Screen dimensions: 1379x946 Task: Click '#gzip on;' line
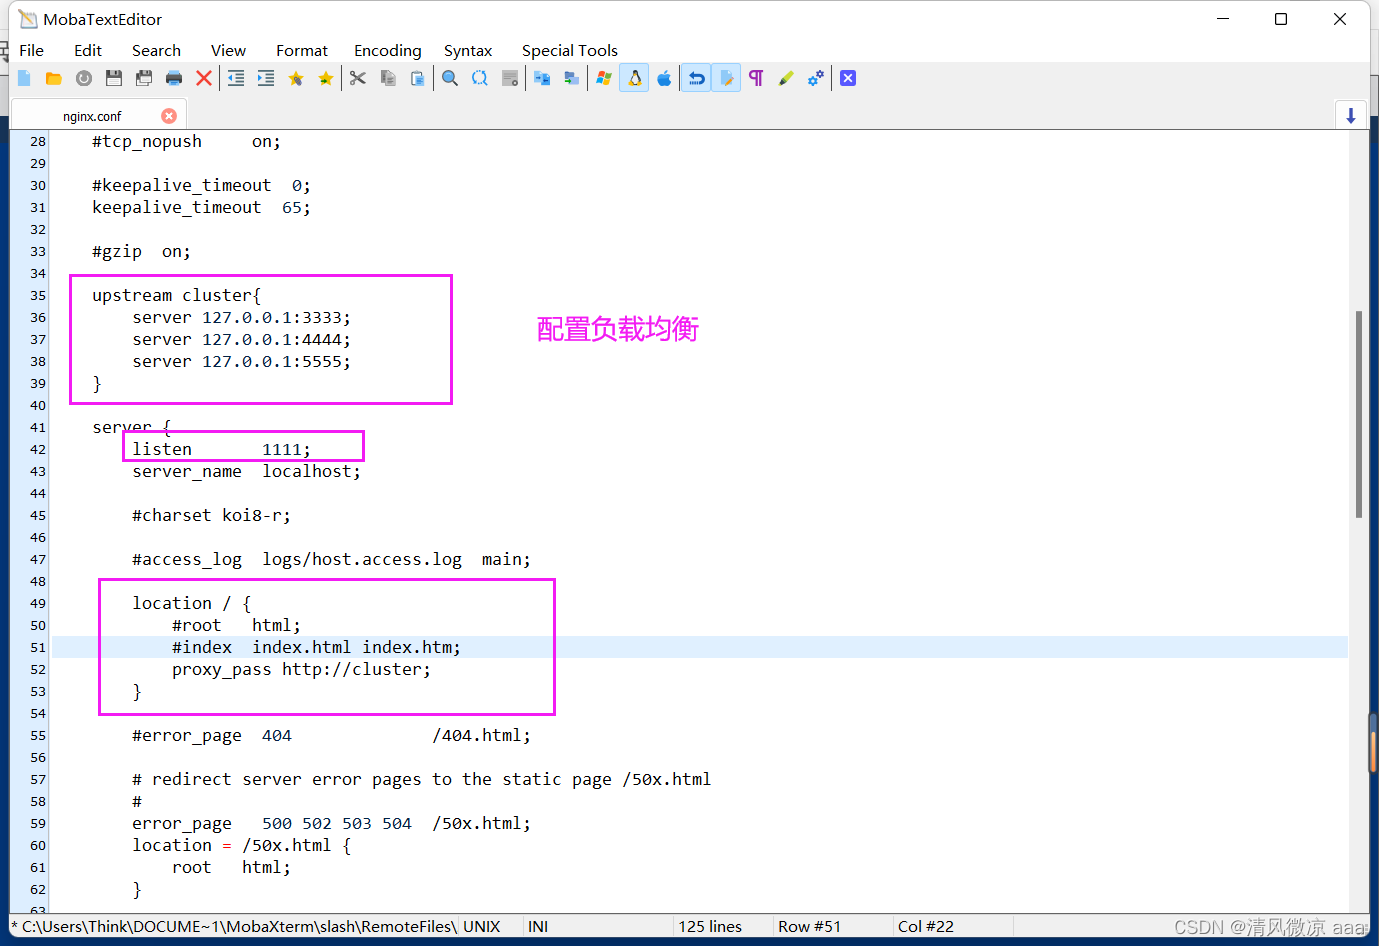click(x=142, y=251)
